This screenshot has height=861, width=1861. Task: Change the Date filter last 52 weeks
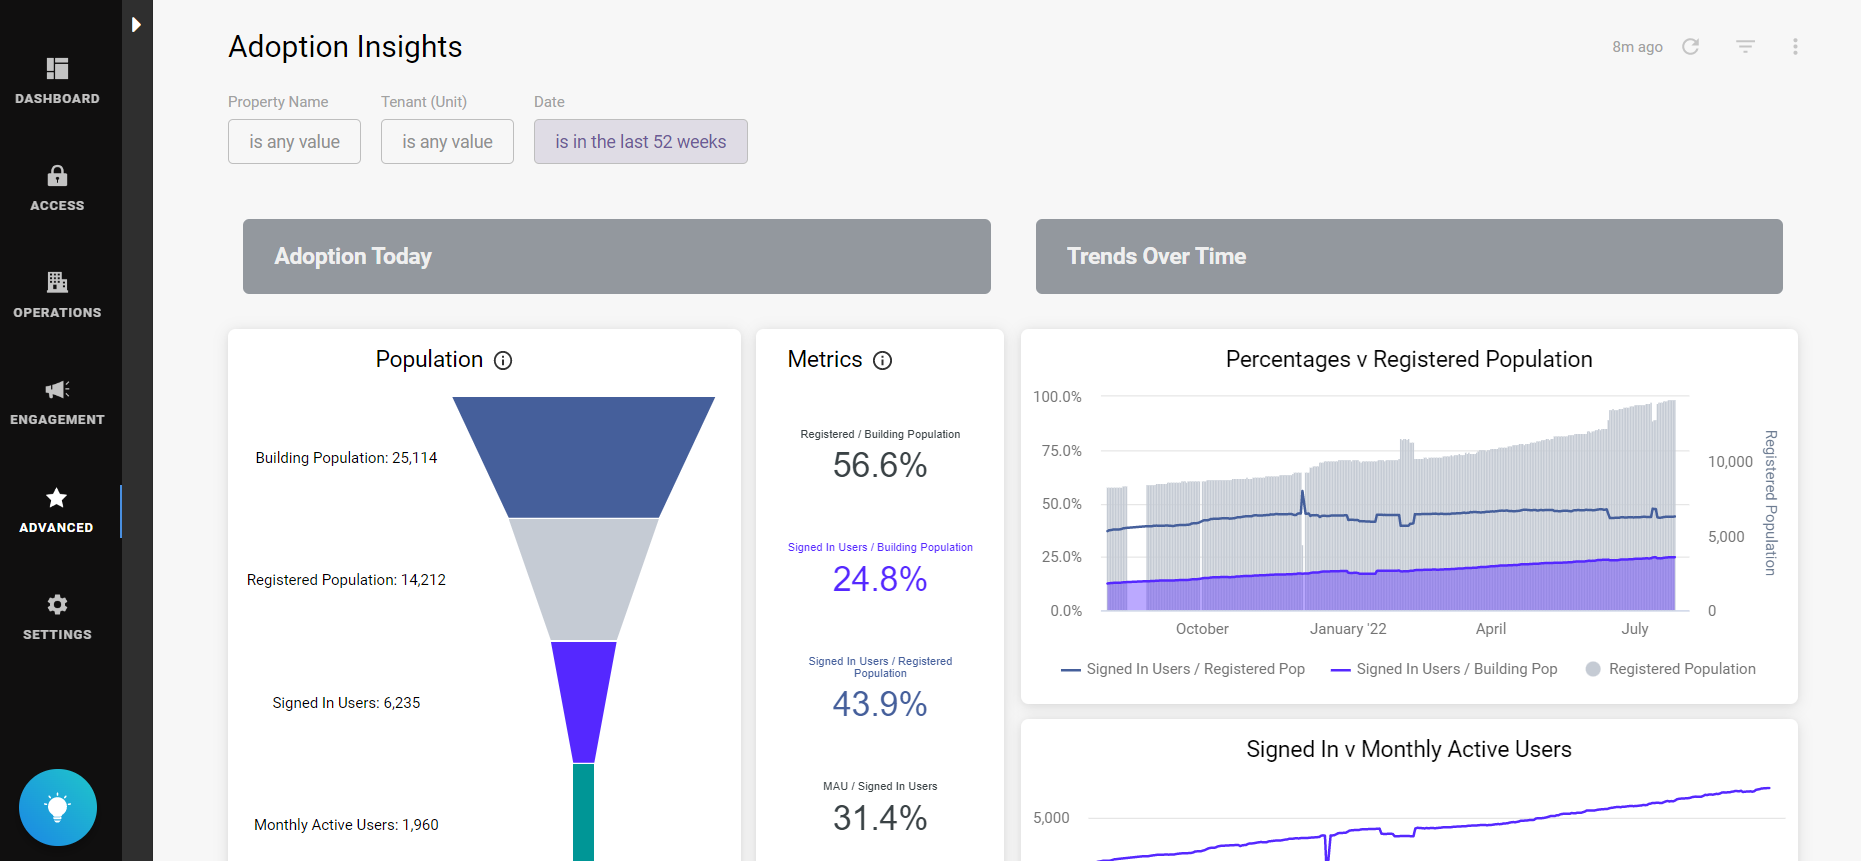640,142
